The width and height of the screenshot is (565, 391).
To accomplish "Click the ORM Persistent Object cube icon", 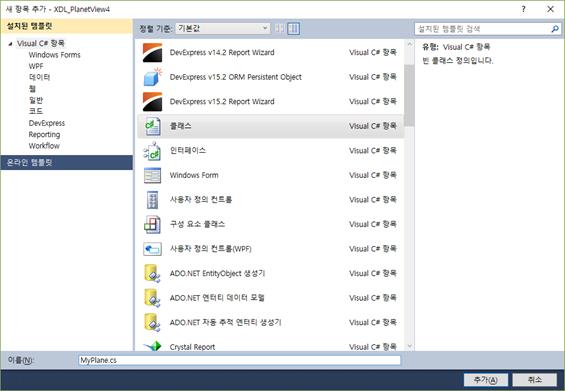I will click(152, 77).
